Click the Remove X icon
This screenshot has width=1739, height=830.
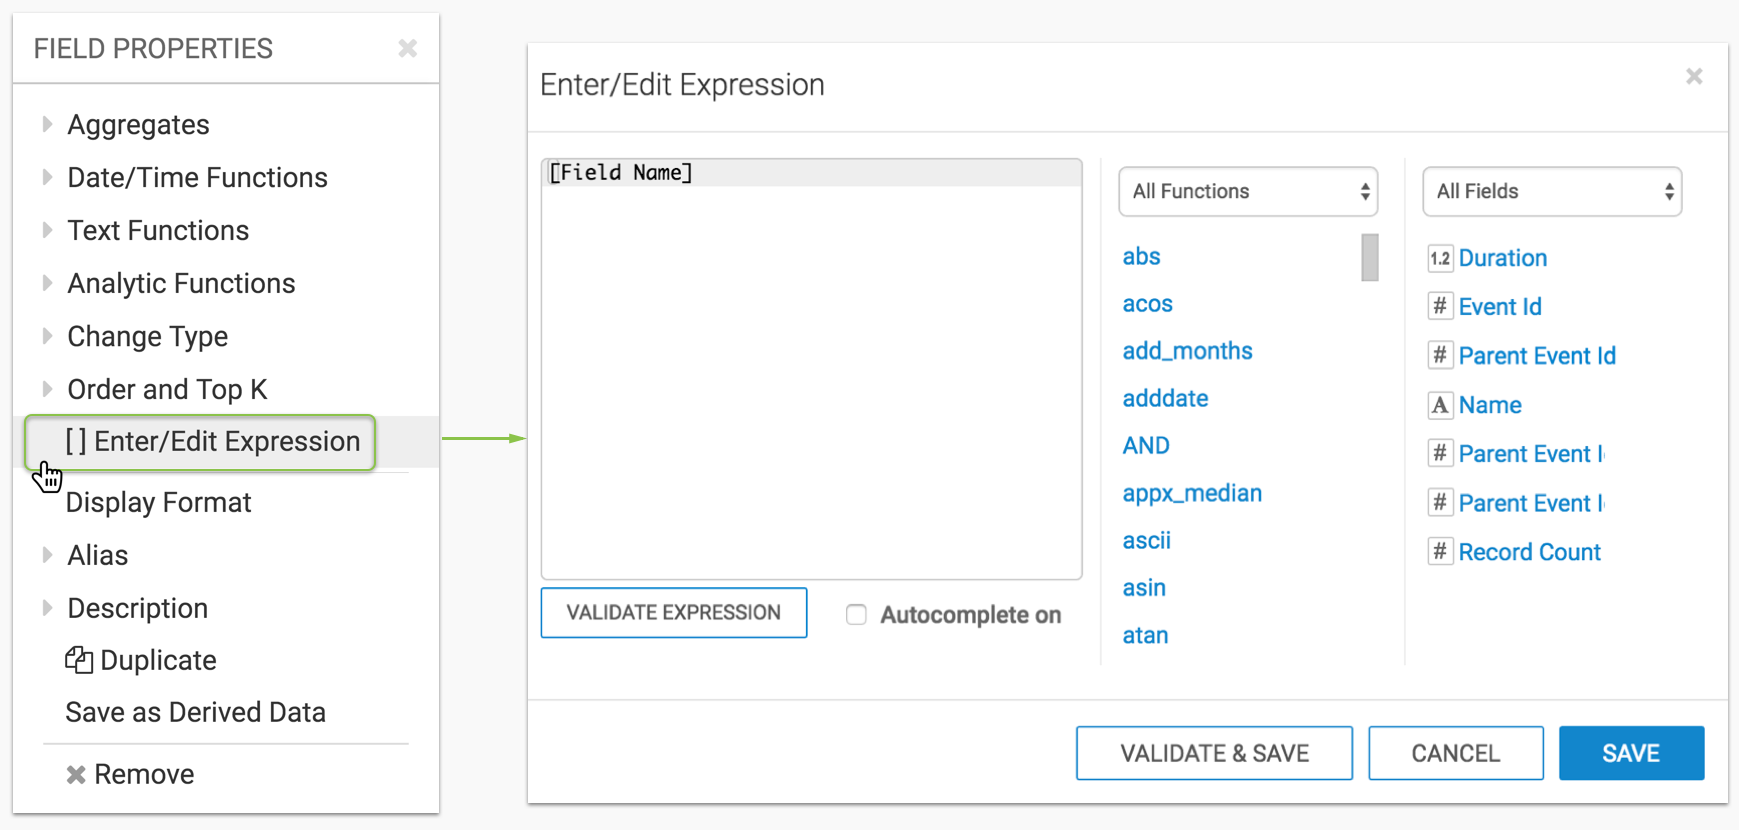(x=76, y=774)
